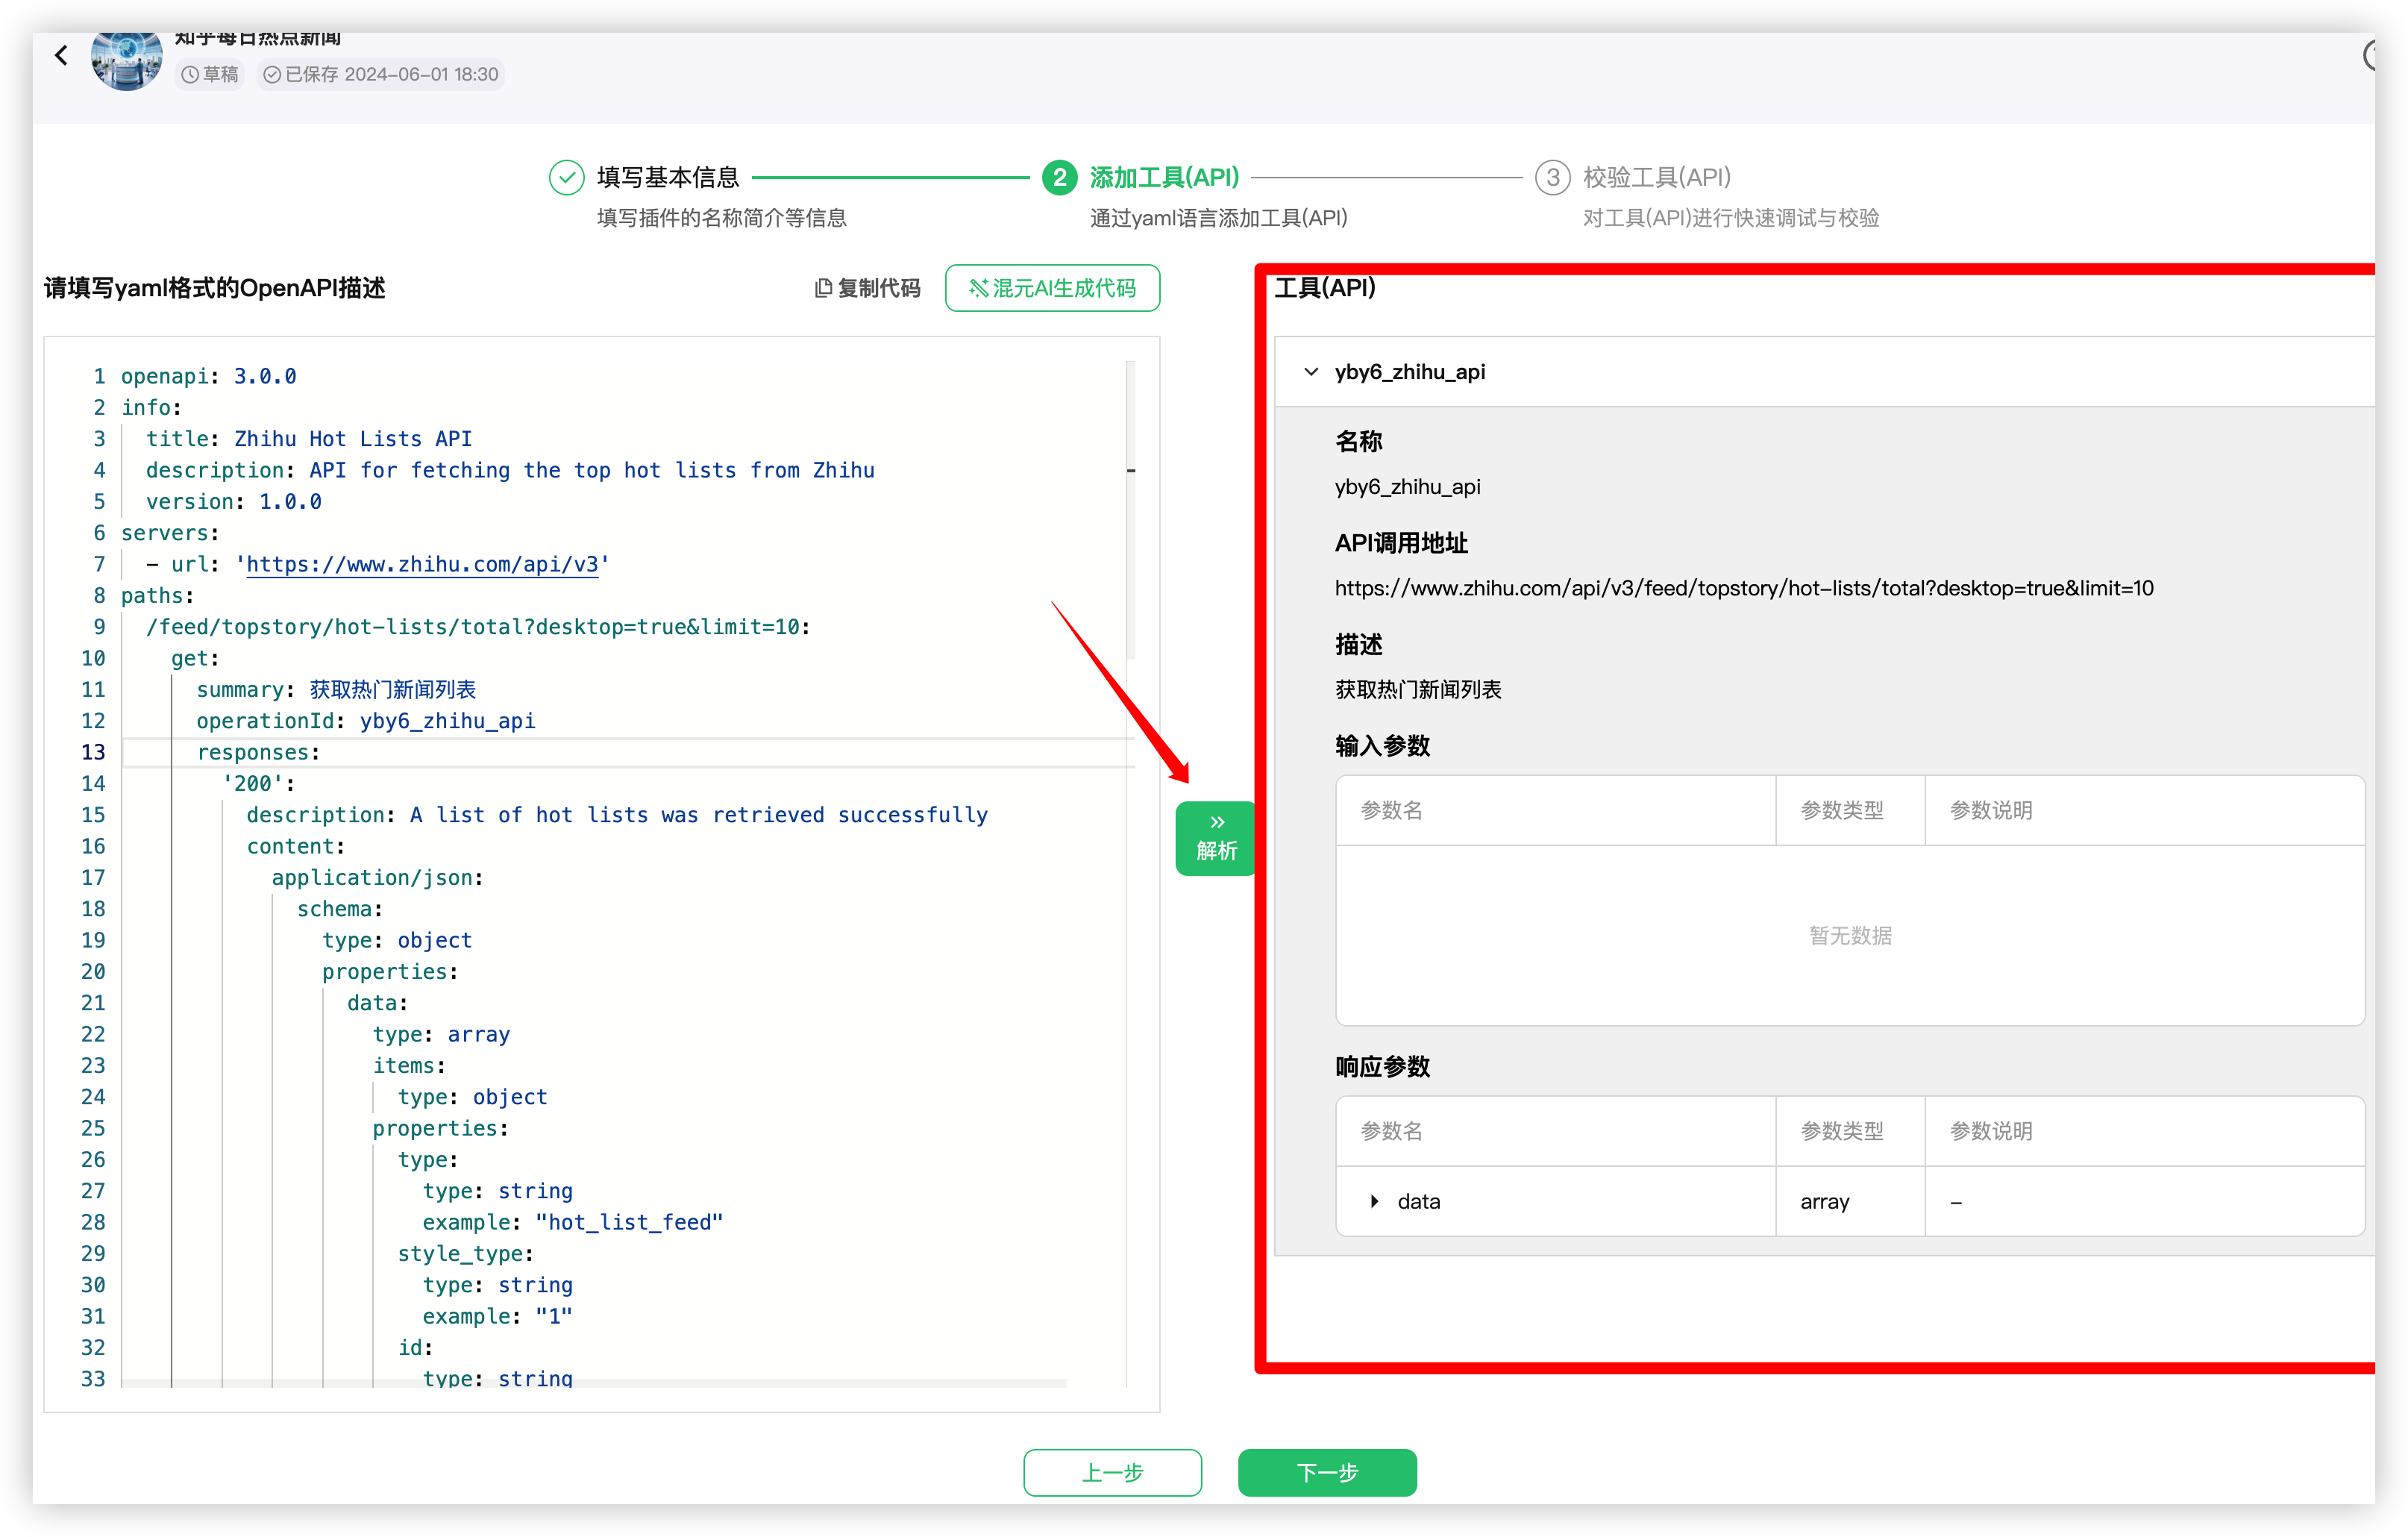The image size is (2408, 1537).
Task: Place cursor on line 13 responses
Action: [258, 752]
